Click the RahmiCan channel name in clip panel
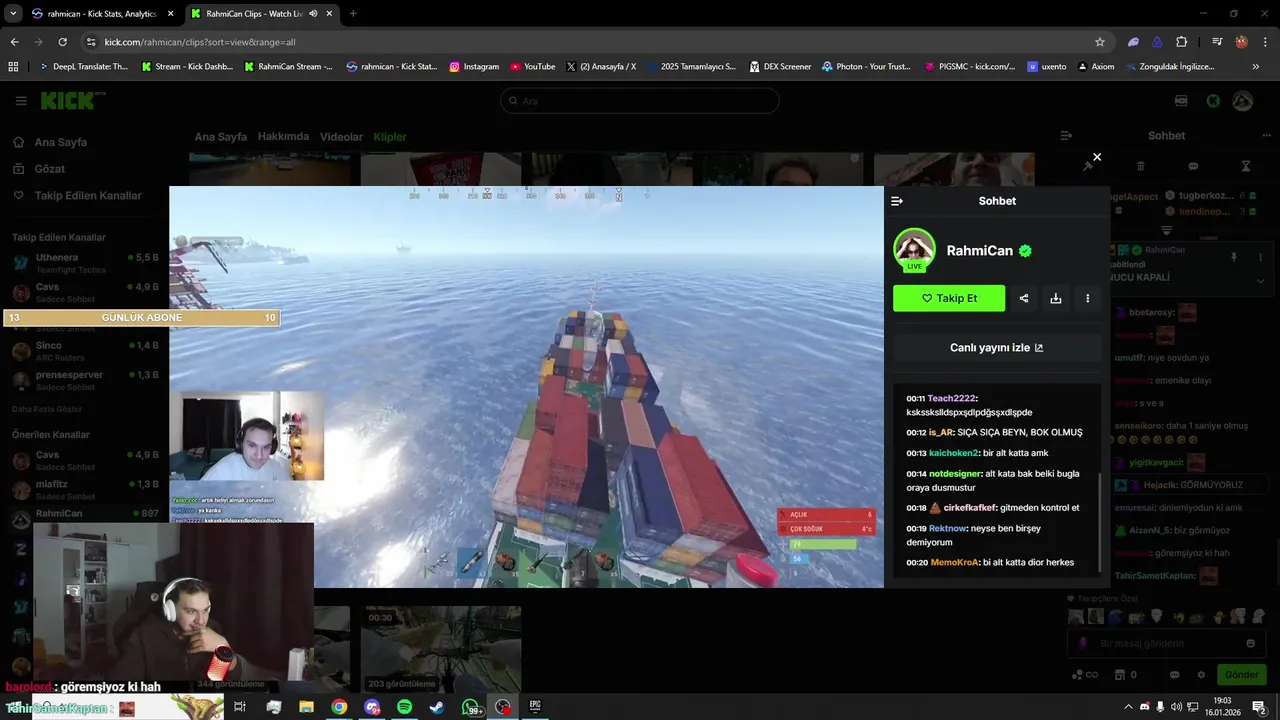 (980, 251)
